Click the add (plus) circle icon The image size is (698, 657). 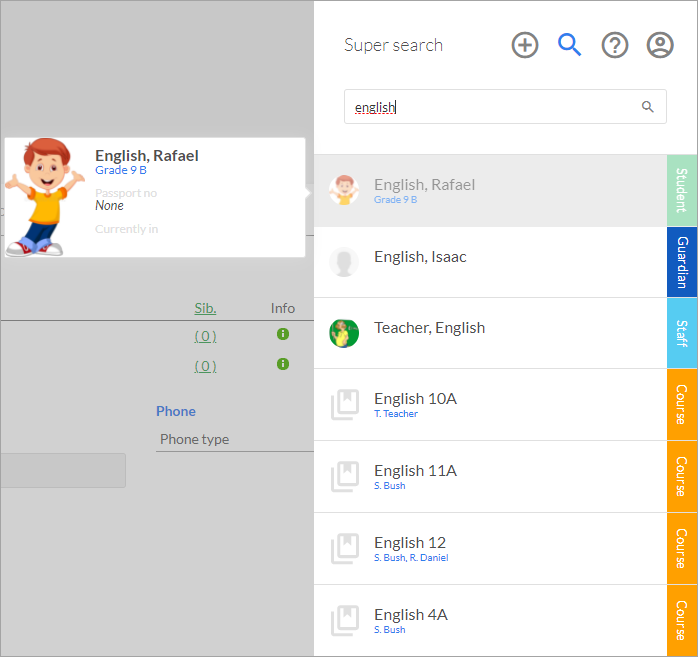(x=525, y=45)
